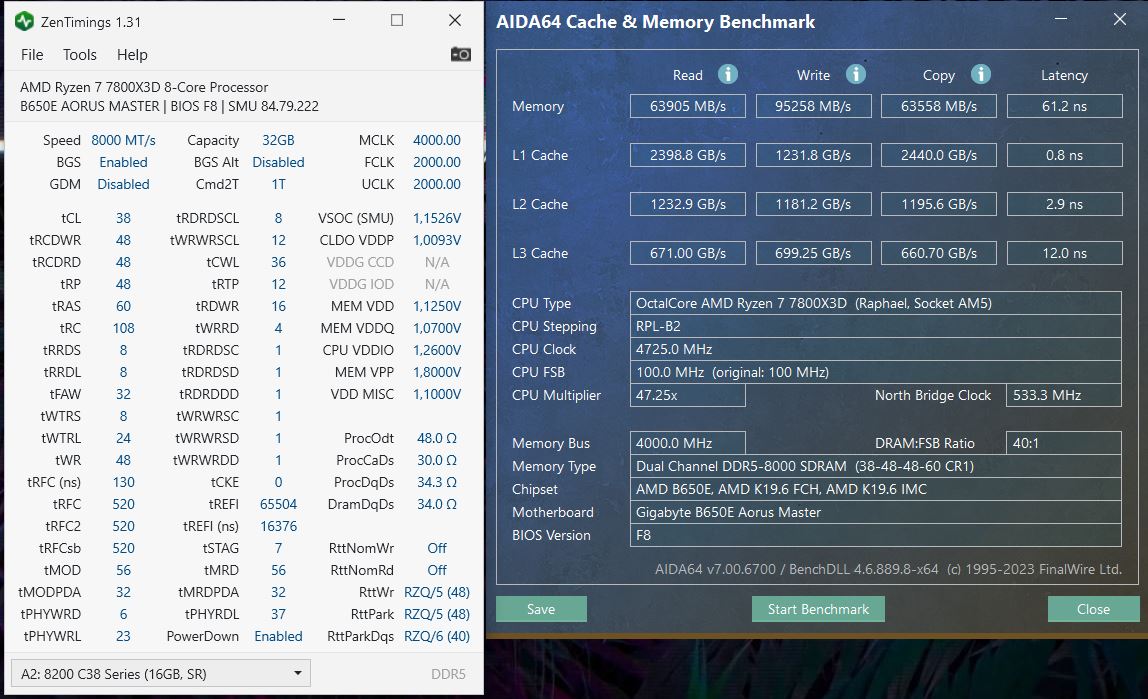This screenshot has height=699, width=1148.
Task: Close the AIDA64 window with X
Action: tap(1119, 20)
